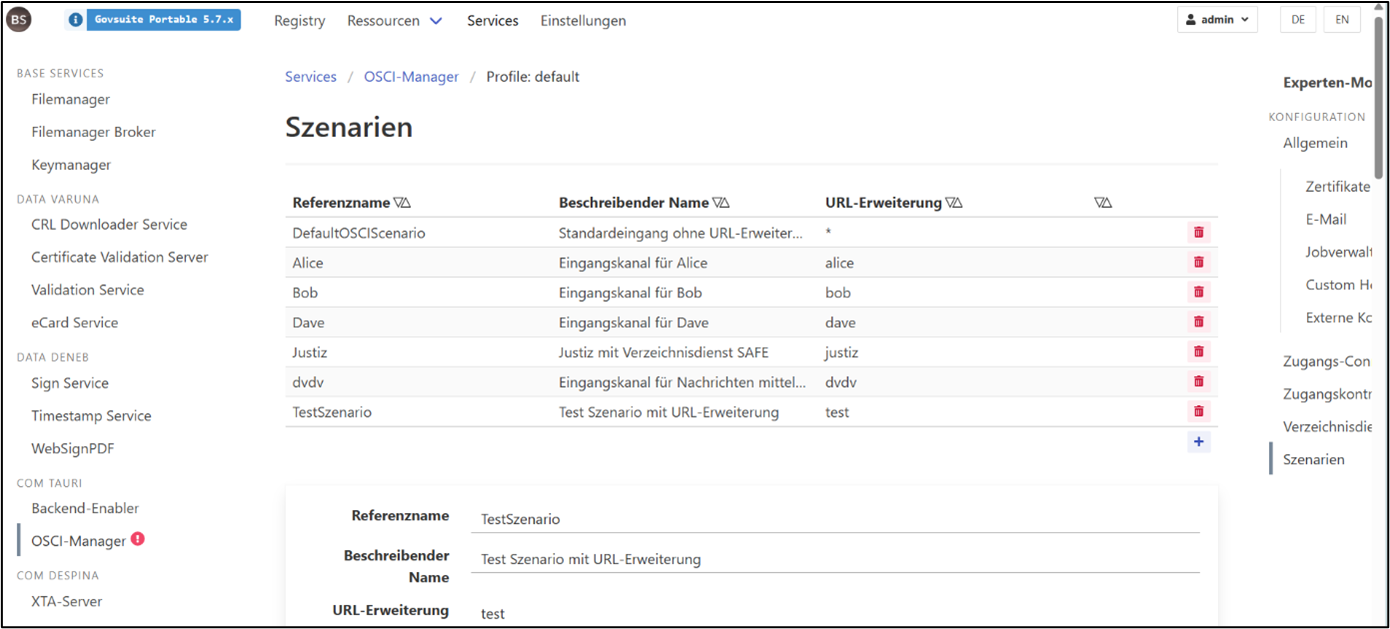Select the Registry menu item
This screenshot has width=1390, height=629.
click(299, 19)
